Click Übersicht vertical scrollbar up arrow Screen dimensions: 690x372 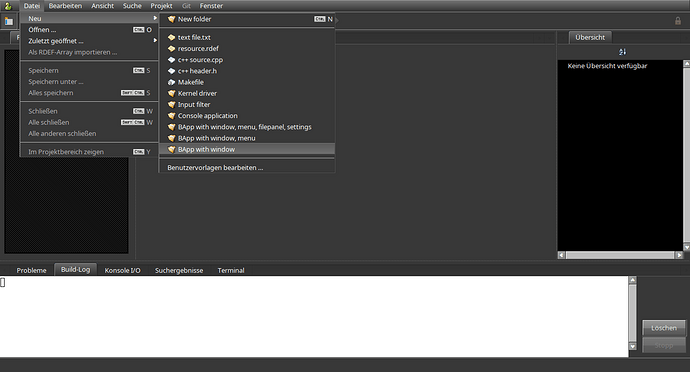click(x=686, y=64)
